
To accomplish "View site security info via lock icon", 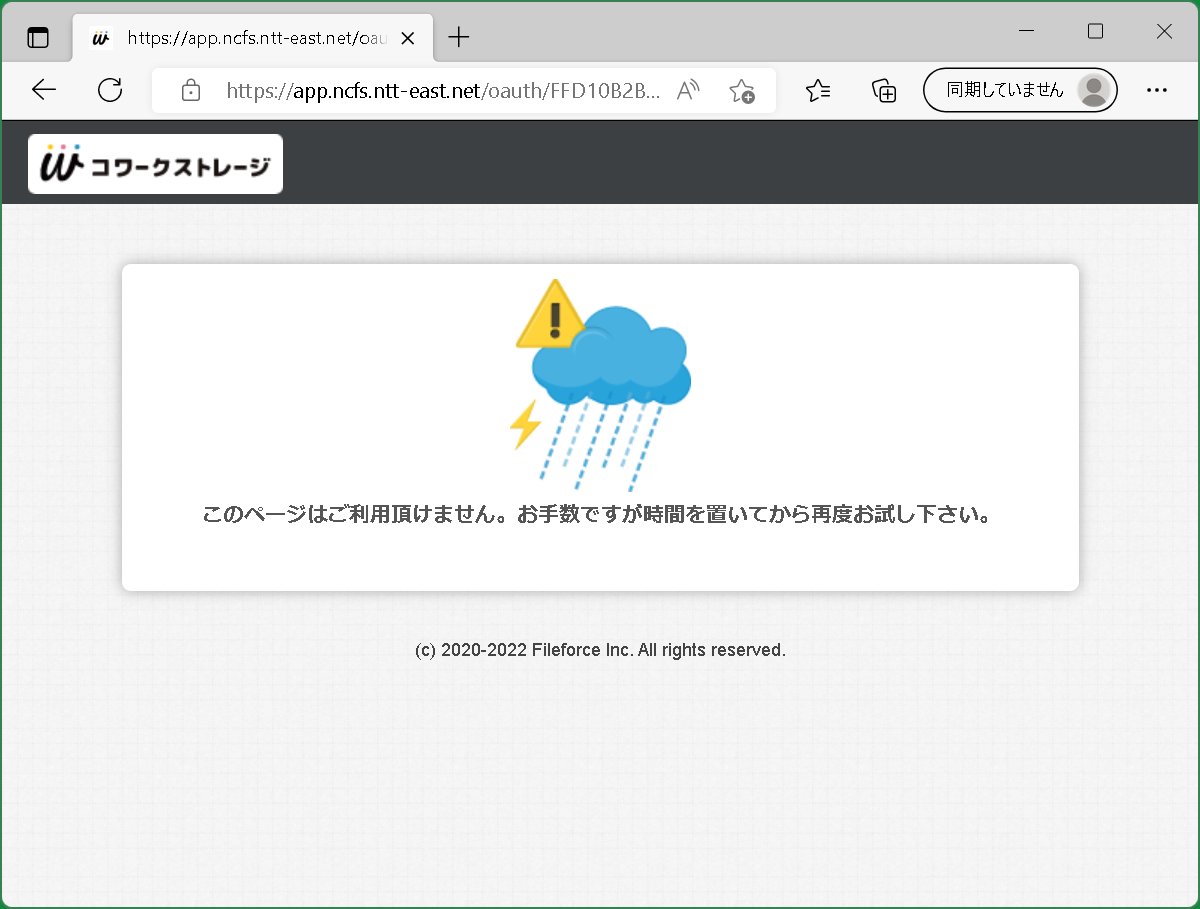I will point(190,90).
